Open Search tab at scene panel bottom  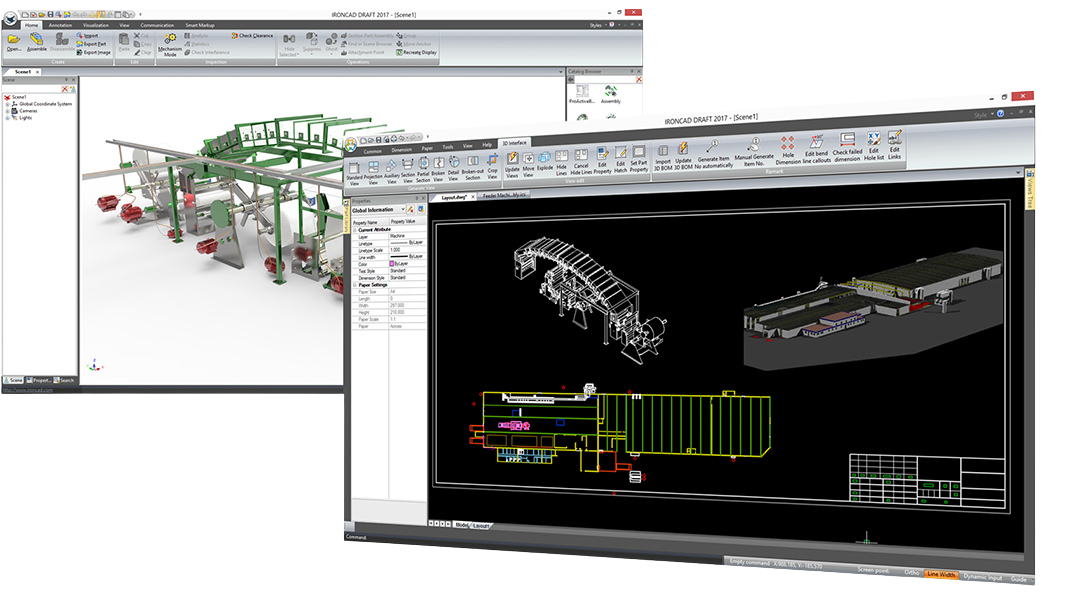click(64, 380)
